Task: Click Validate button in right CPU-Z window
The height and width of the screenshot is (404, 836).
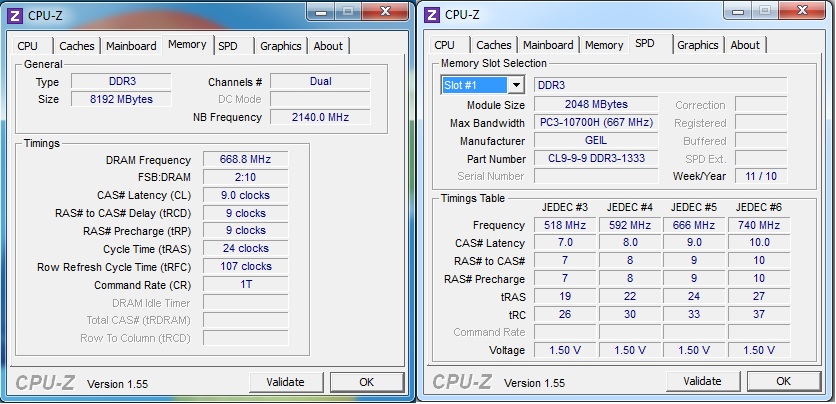Action: [703, 381]
